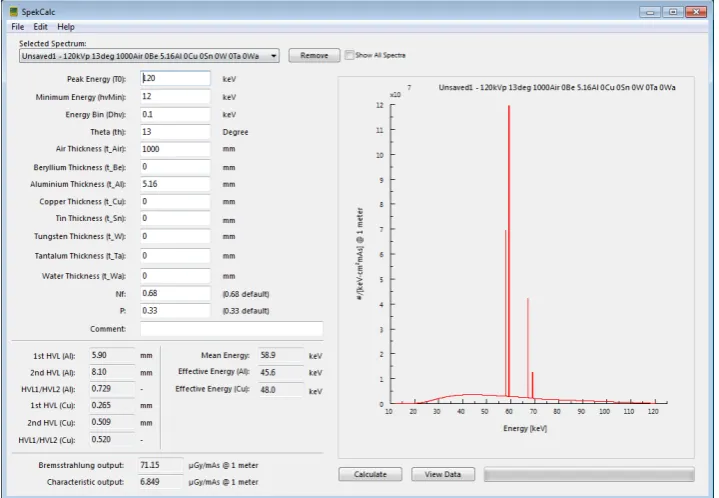The height and width of the screenshot is (498, 719).
Task: Click the spectrum plot title text
Action: coord(557,88)
